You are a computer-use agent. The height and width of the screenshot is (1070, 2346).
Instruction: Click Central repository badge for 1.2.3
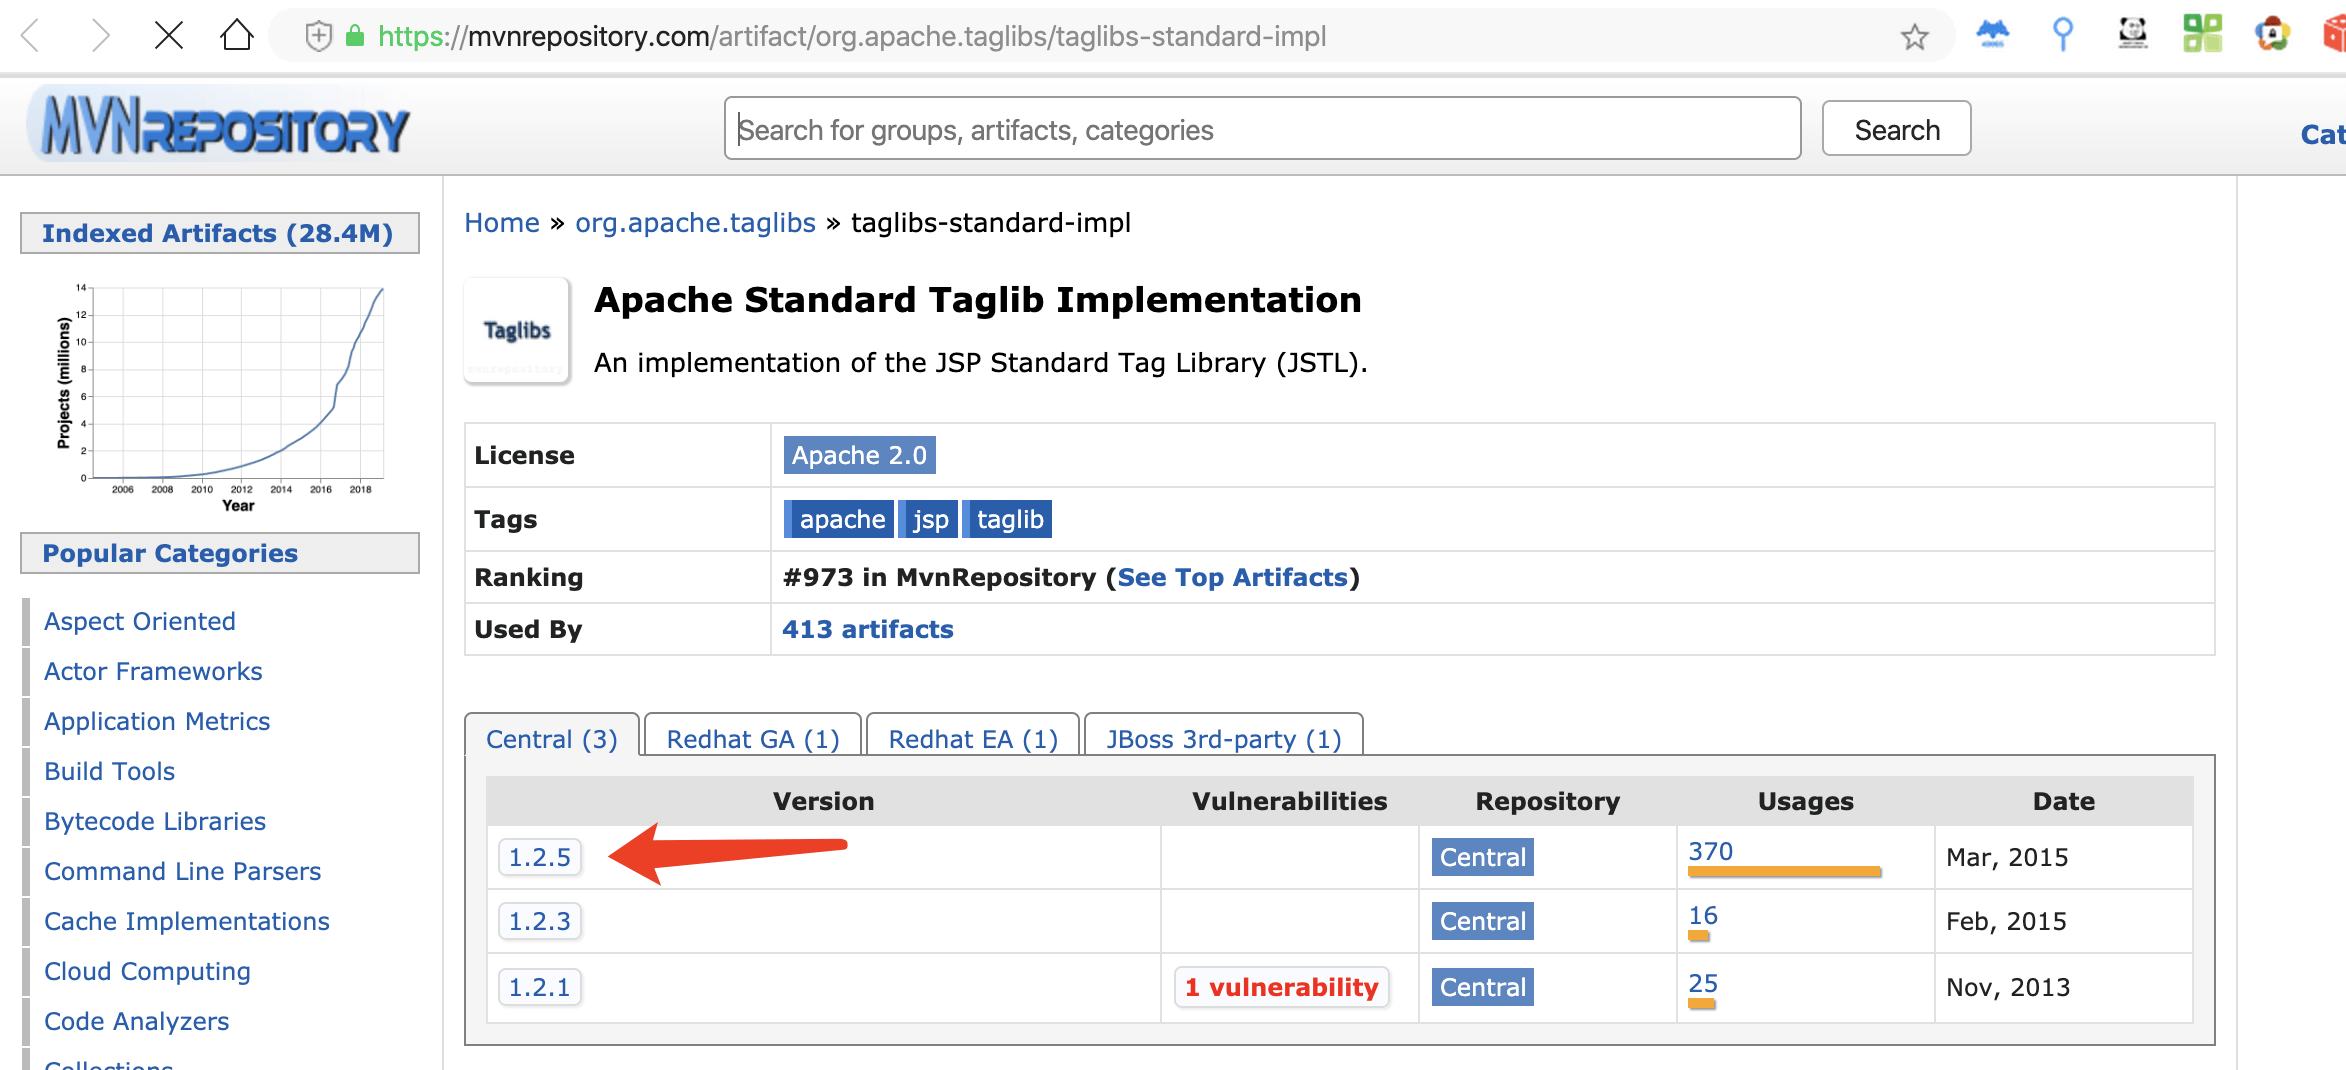(x=1482, y=921)
